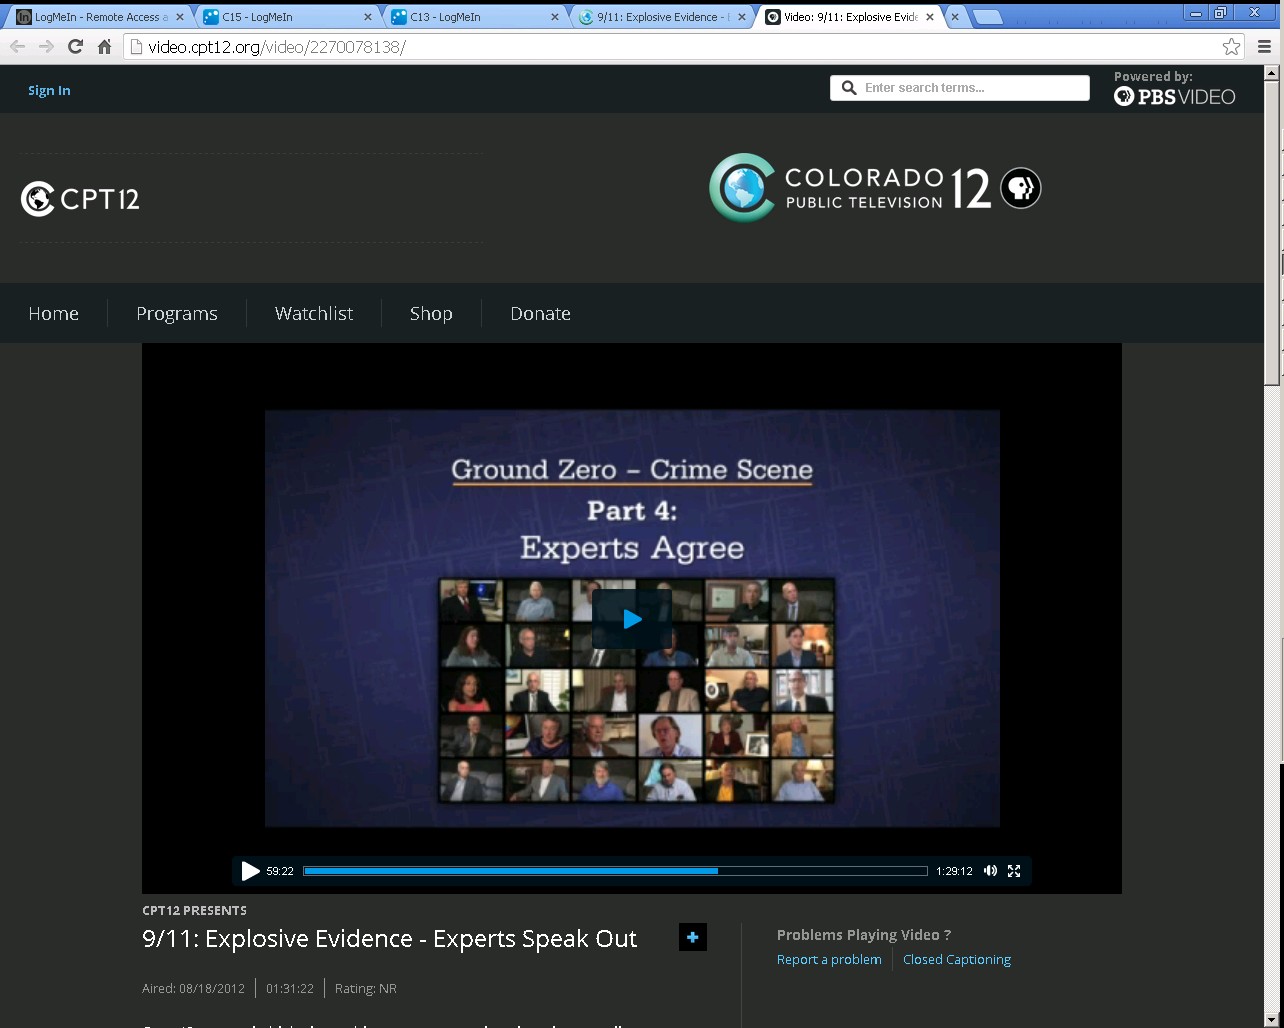Enter fullscreen mode for the video

click(1014, 871)
